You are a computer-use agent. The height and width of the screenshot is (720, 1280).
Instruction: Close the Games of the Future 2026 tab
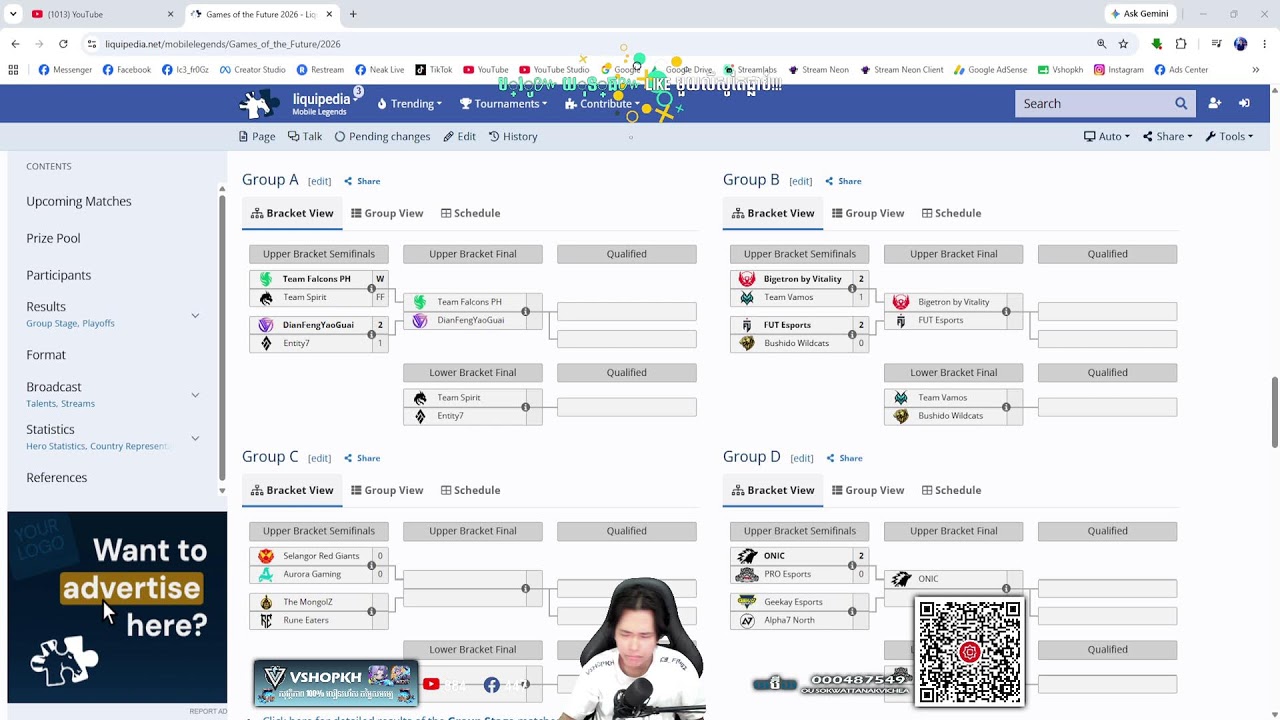point(329,14)
